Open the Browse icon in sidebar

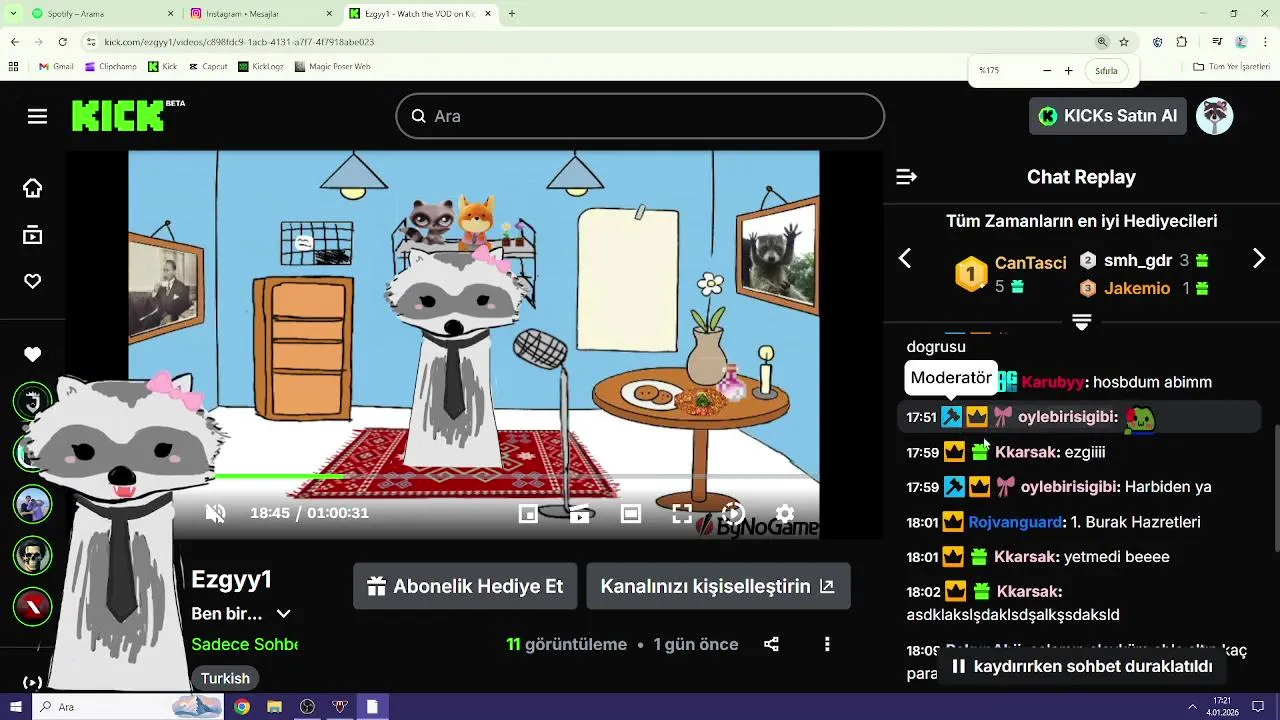(33, 235)
